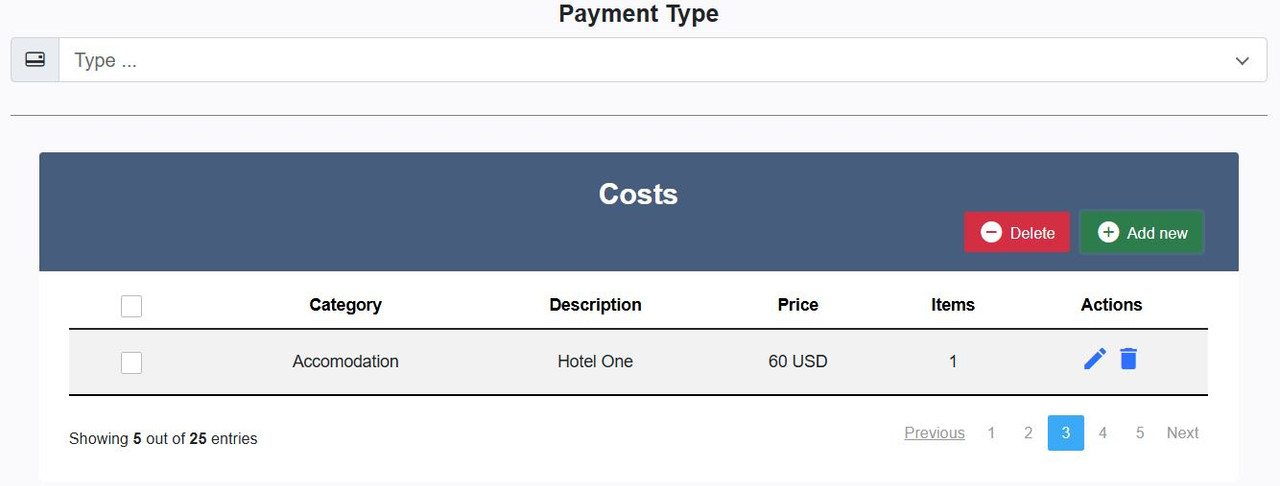Click the Category column header
The height and width of the screenshot is (486, 1280).
(345, 305)
